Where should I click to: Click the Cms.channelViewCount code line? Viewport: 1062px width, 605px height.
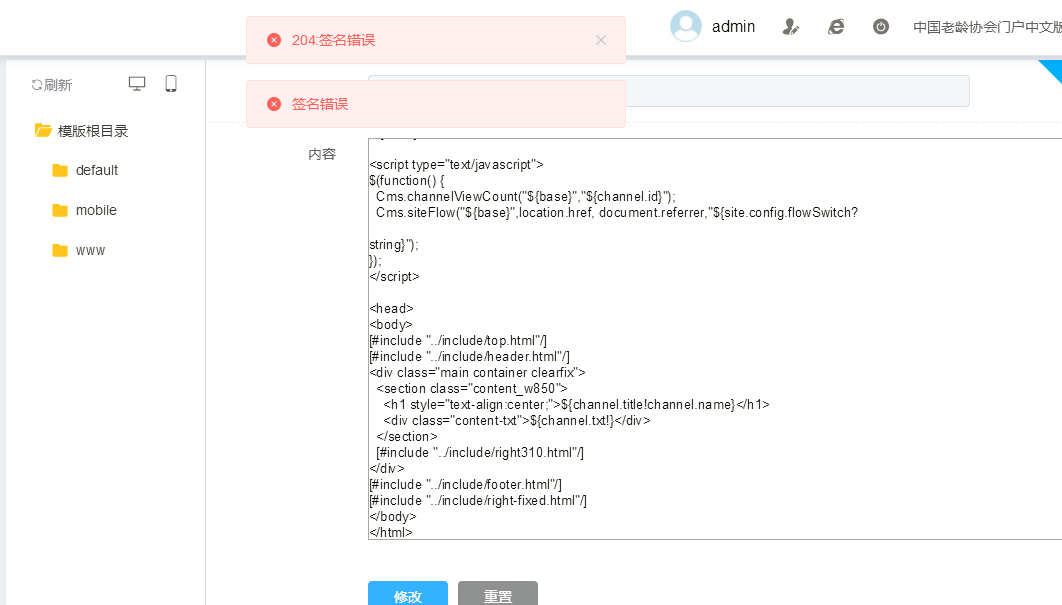pyautogui.click(x=526, y=196)
